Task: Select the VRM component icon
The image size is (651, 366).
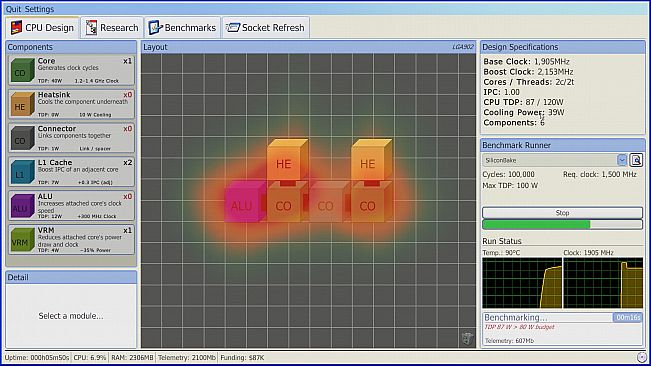Action: (22, 240)
